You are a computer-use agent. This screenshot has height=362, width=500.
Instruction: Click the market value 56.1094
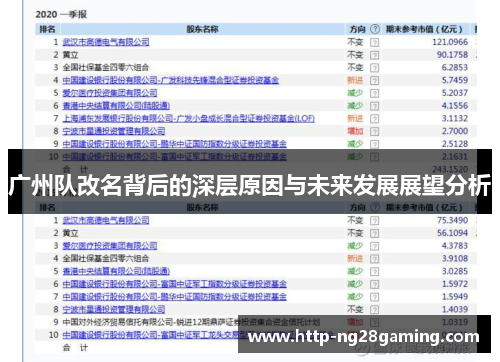(452, 233)
